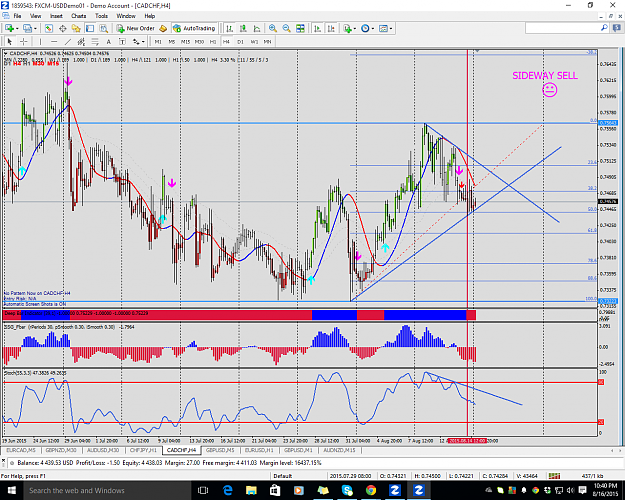Toggle Auto Scroll chart icon
Viewport: 625px width, 500px height.
pyautogui.click(x=317, y=28)
